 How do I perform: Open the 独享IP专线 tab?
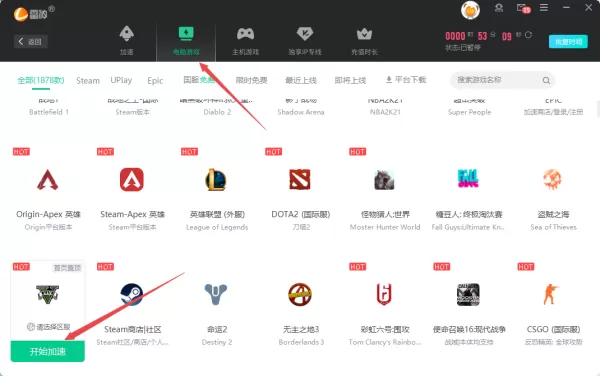coord(305,41)
